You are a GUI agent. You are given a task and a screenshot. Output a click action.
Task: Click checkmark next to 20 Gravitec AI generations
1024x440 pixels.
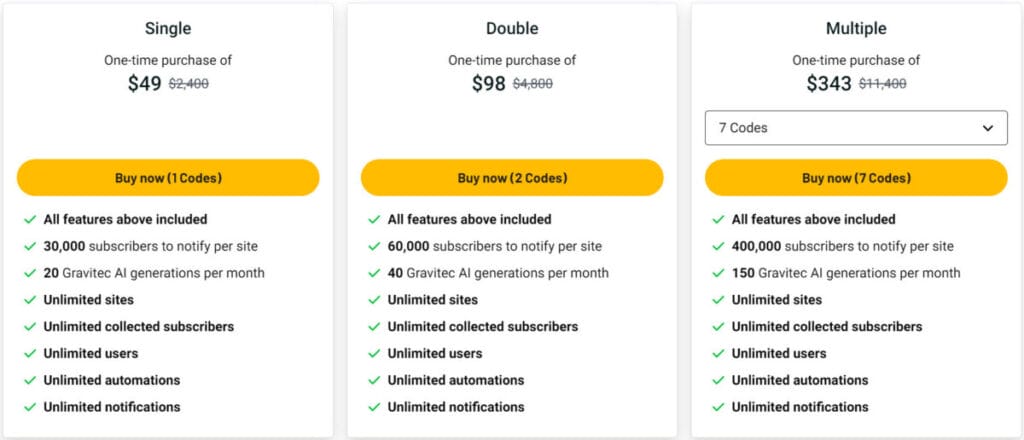pos(30,274)
